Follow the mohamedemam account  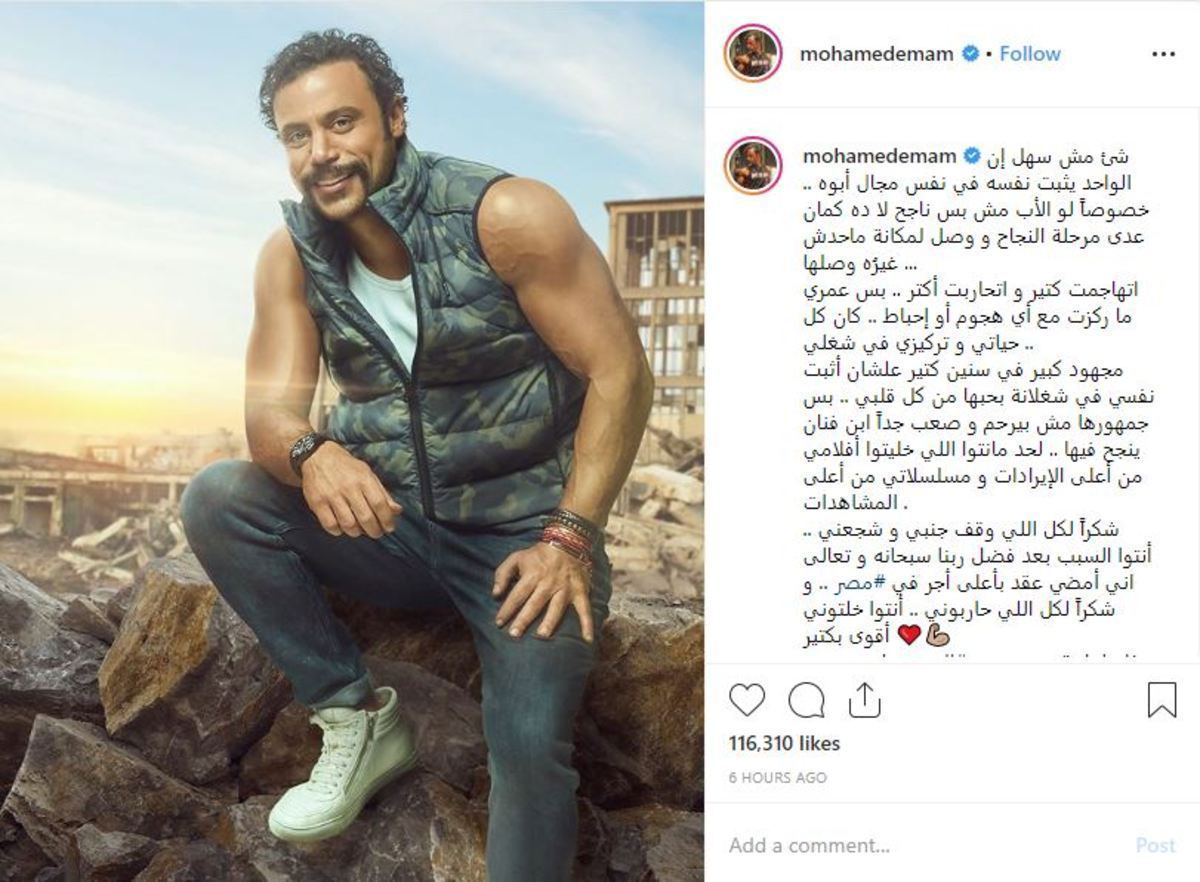tap(1030, 54)
